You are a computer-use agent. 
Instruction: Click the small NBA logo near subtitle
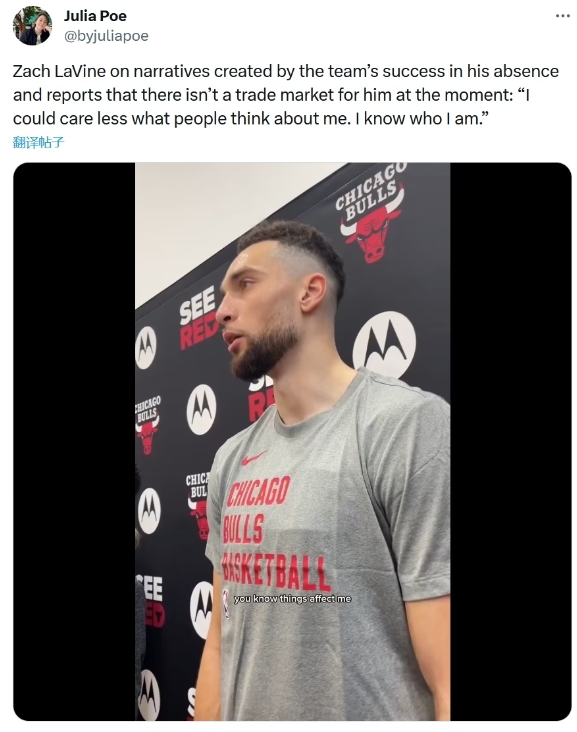click(226, 603)
